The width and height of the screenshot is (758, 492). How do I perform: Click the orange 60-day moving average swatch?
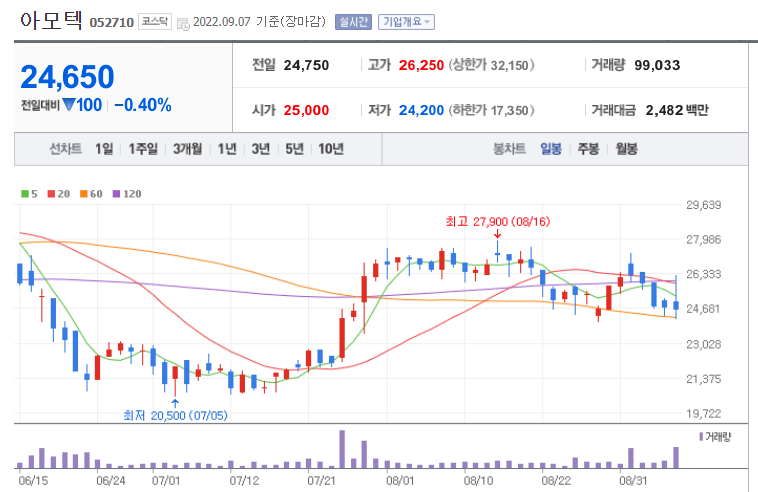pyautogui.click(x=84, y=194)
